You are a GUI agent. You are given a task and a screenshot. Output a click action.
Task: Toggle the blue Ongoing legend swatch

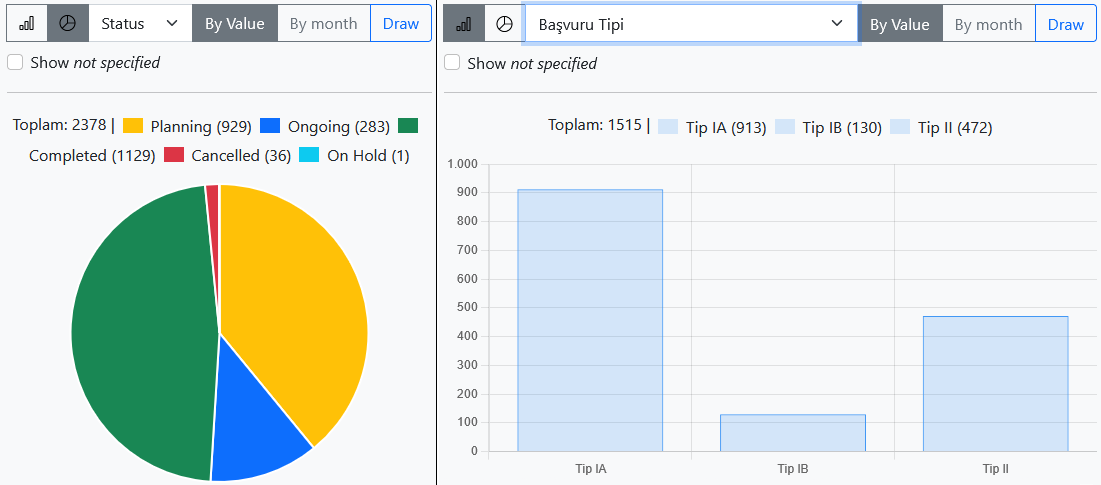click(270, 126)
